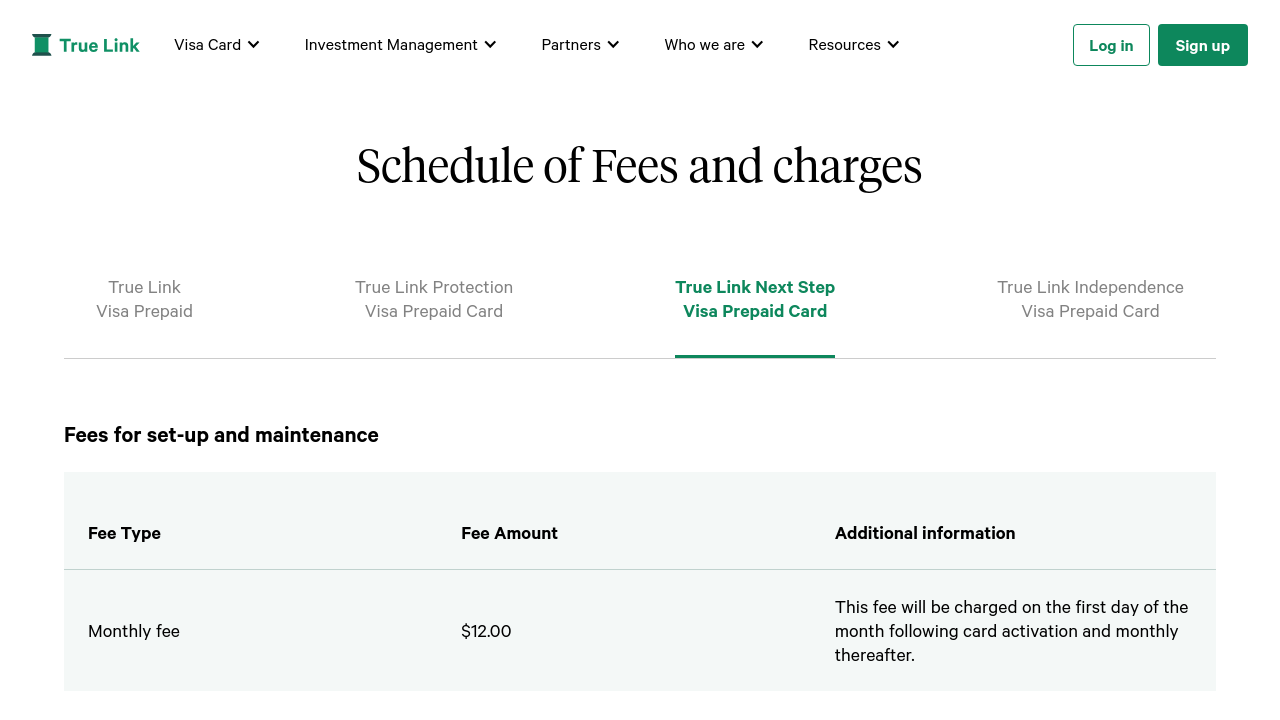The height and width of the screenshot is (720, 1280).
Task: Click the True Link brand name text
Action: click(99, 45)
